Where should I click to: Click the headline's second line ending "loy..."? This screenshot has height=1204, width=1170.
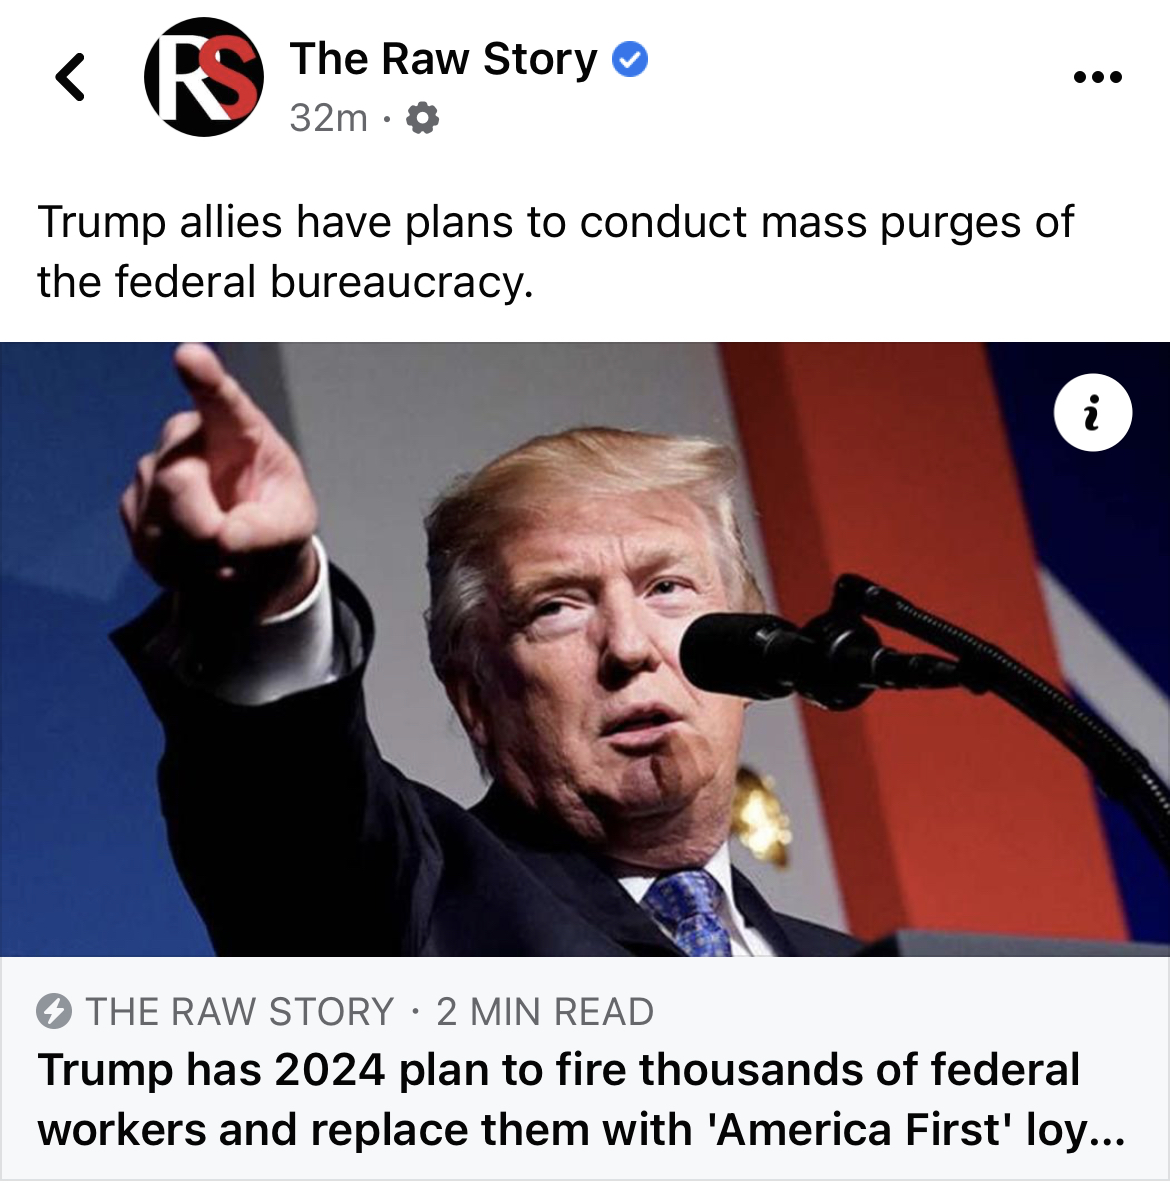[x=582, y=1130]
